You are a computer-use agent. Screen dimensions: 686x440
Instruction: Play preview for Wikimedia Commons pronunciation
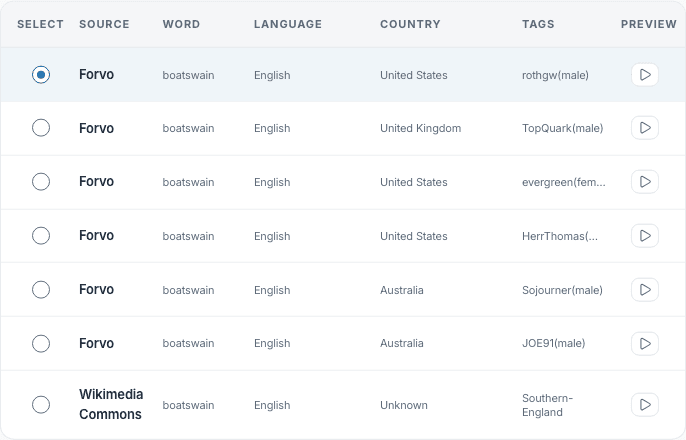pyautogui.click(x=645, y=405)
